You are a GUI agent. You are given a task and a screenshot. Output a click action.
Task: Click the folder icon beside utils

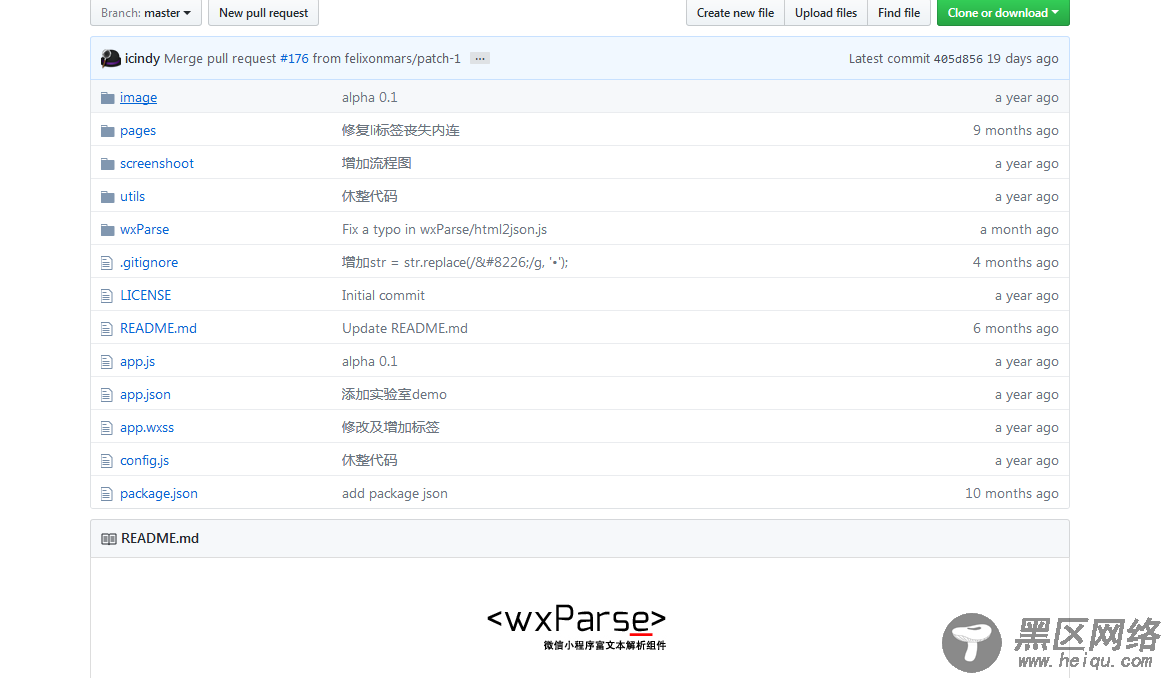(107, 197)
